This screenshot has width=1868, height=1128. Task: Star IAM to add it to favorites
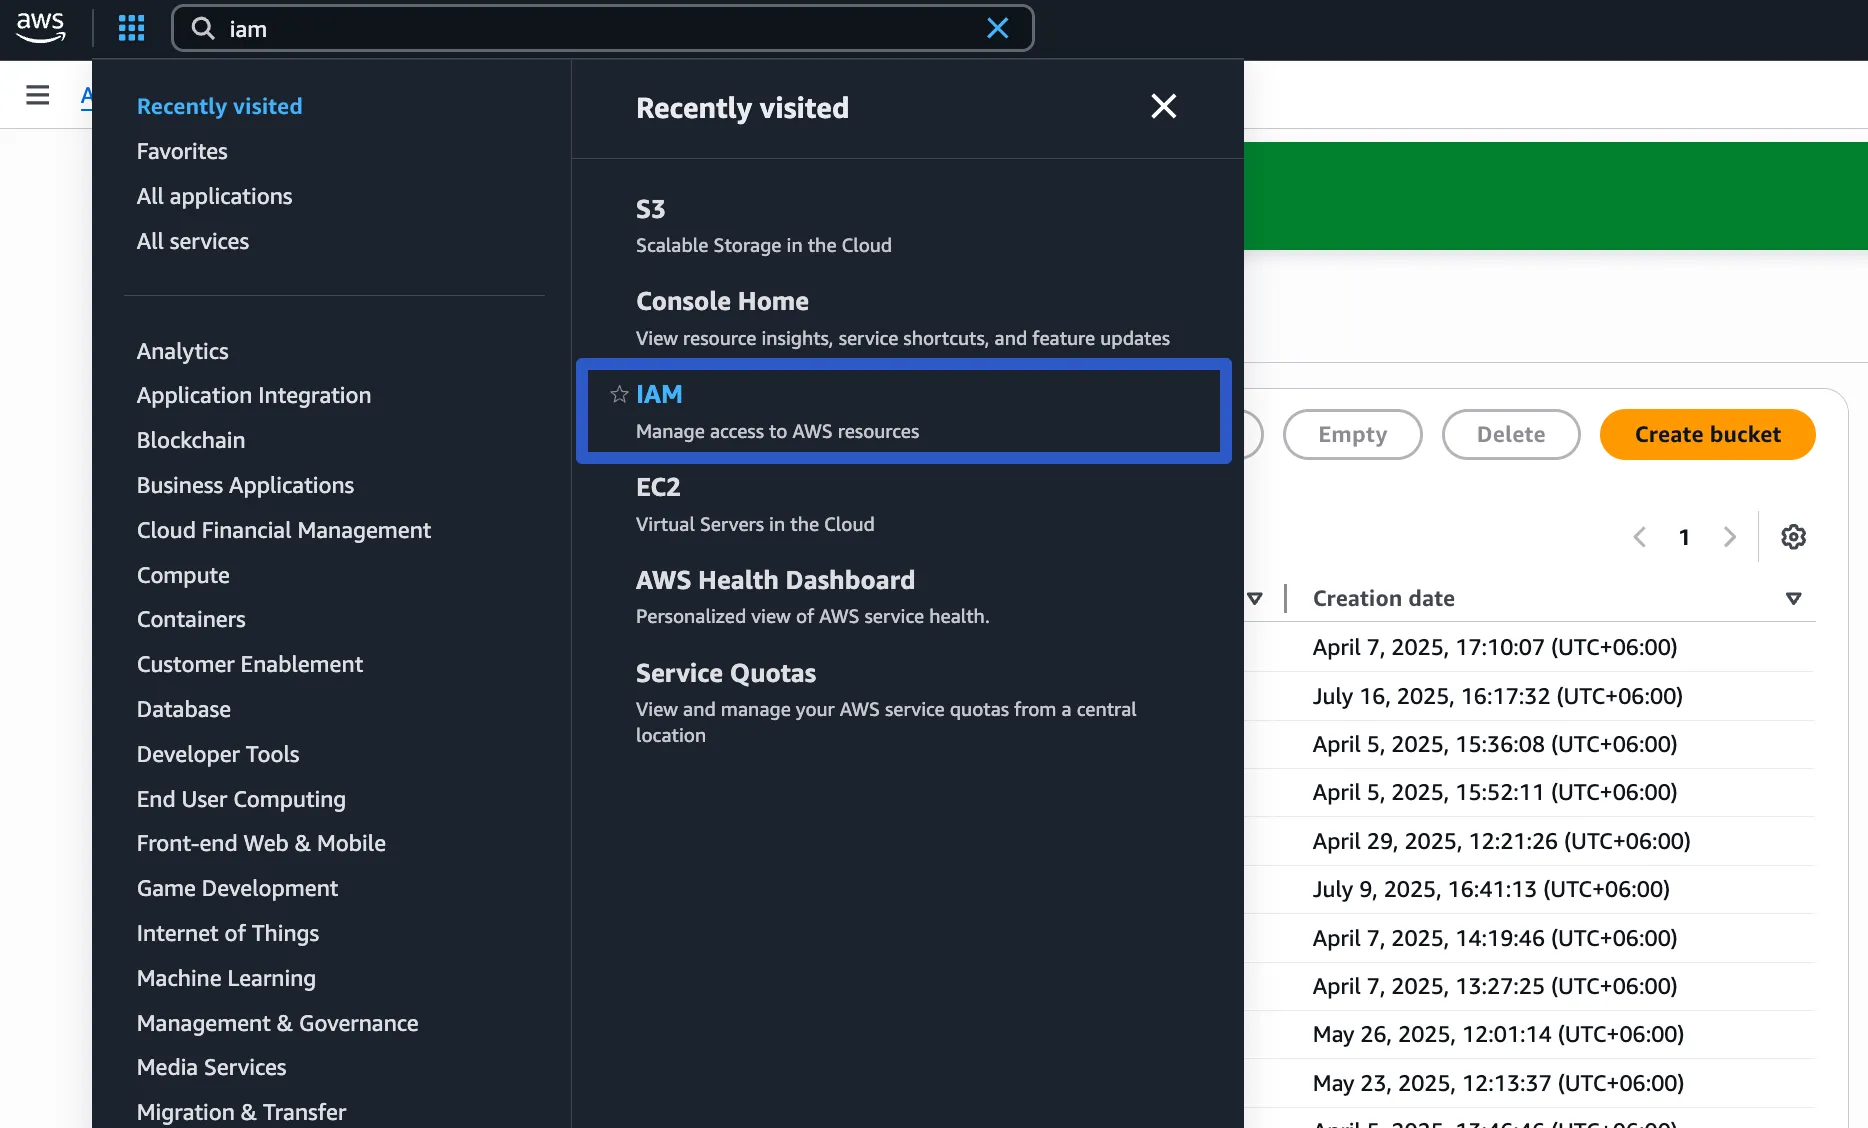[617, 394]
